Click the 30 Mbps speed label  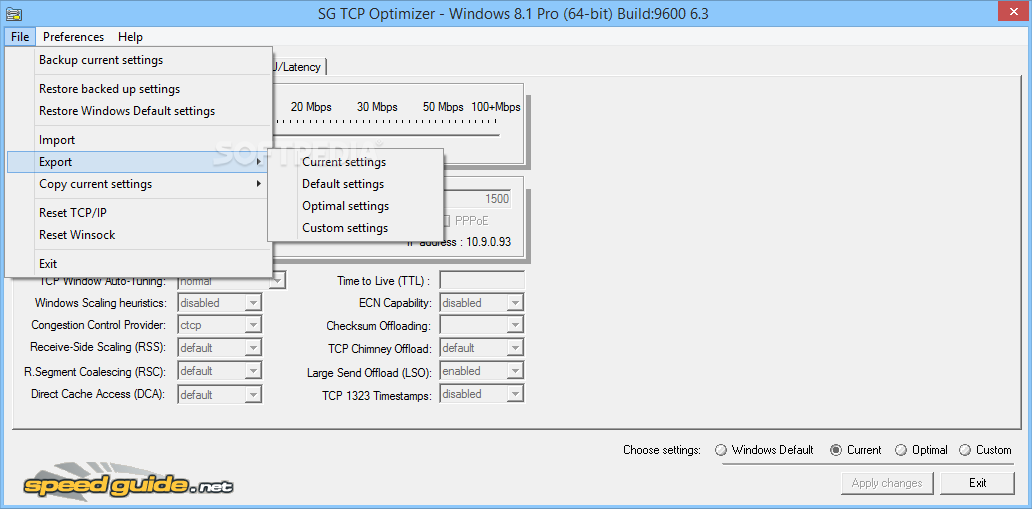click(377, 107)
